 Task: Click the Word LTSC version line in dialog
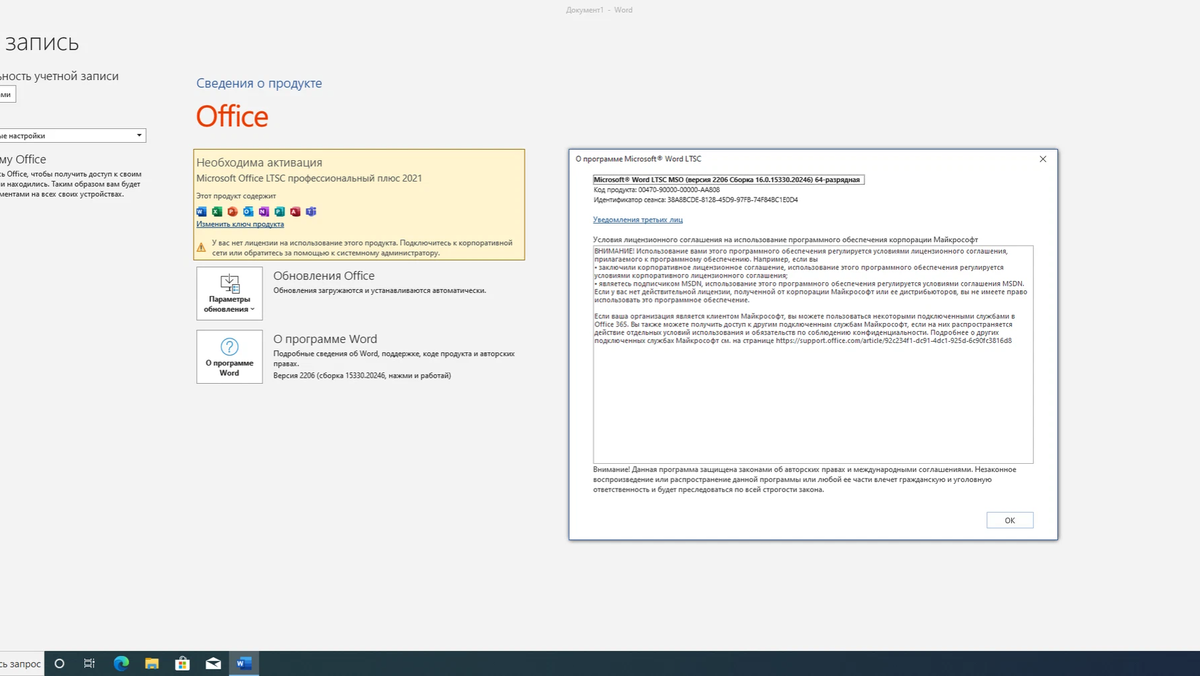[x=728, y=180]
